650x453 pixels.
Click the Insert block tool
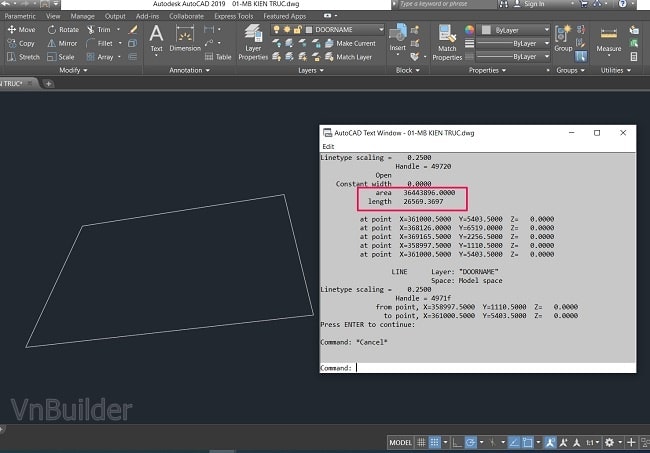point(398,38)
